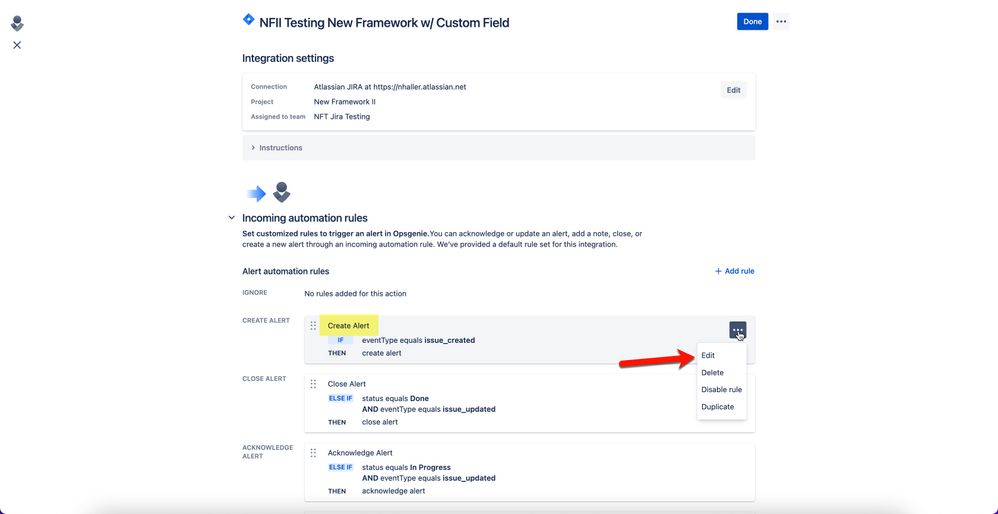Click the Integration settings heading
This screenshot has height=514, width=998.
288,58
